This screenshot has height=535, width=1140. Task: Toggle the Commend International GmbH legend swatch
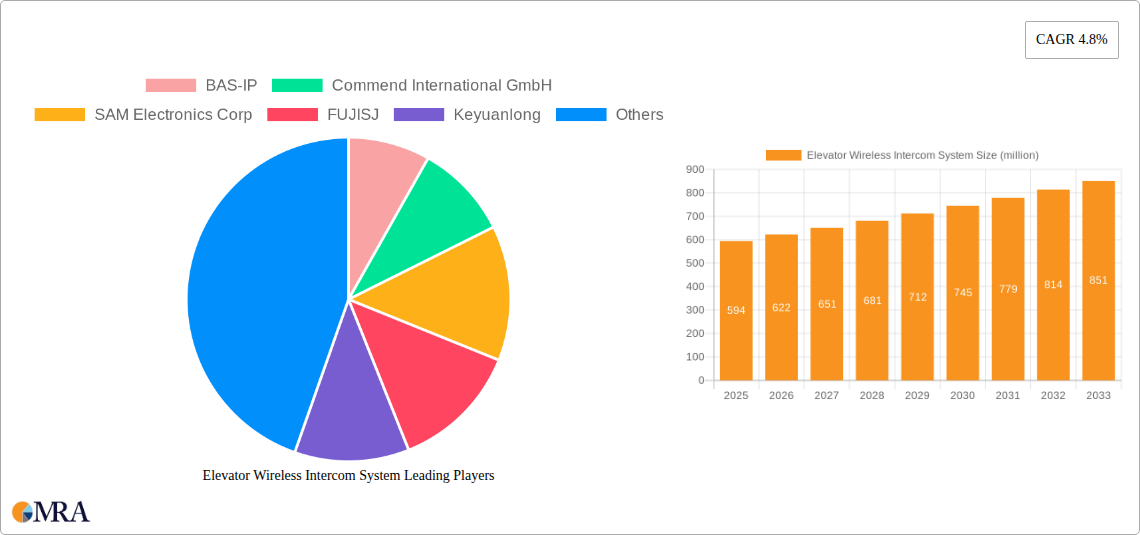tap(297, 85)
